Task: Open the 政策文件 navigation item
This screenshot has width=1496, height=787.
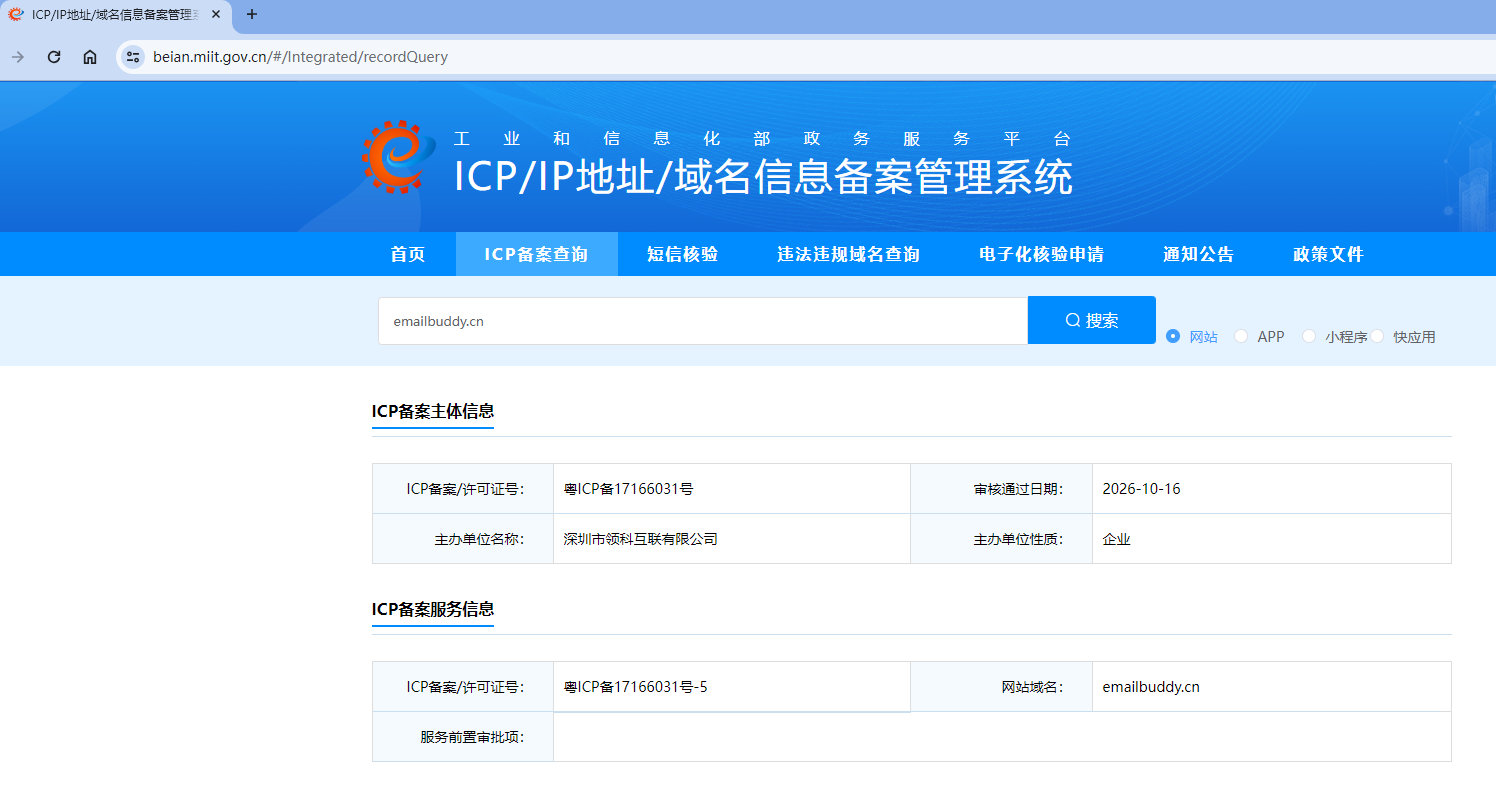Action: click(x=1329, y=254)
